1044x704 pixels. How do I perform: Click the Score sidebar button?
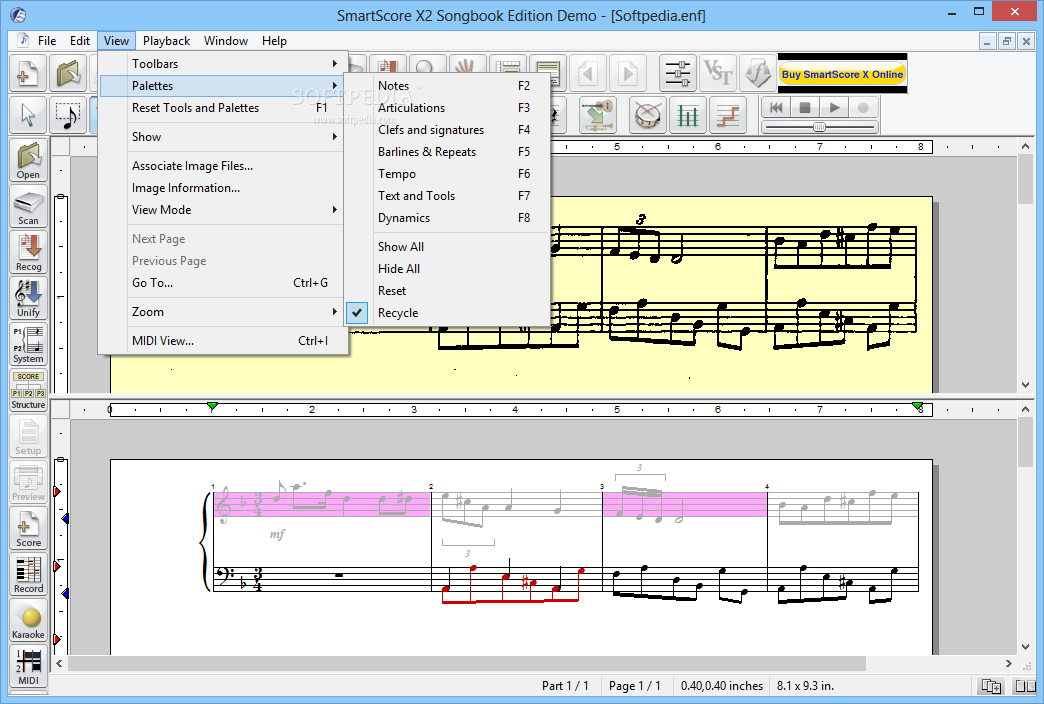pyautogui.click(x=28, y=528)
